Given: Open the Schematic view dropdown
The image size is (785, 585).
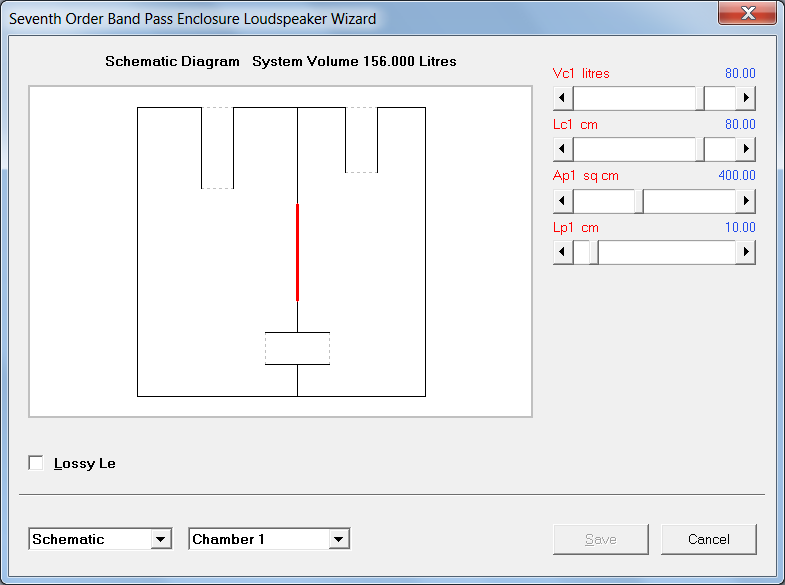Looking at the screenshot, I should pos(160,539).
